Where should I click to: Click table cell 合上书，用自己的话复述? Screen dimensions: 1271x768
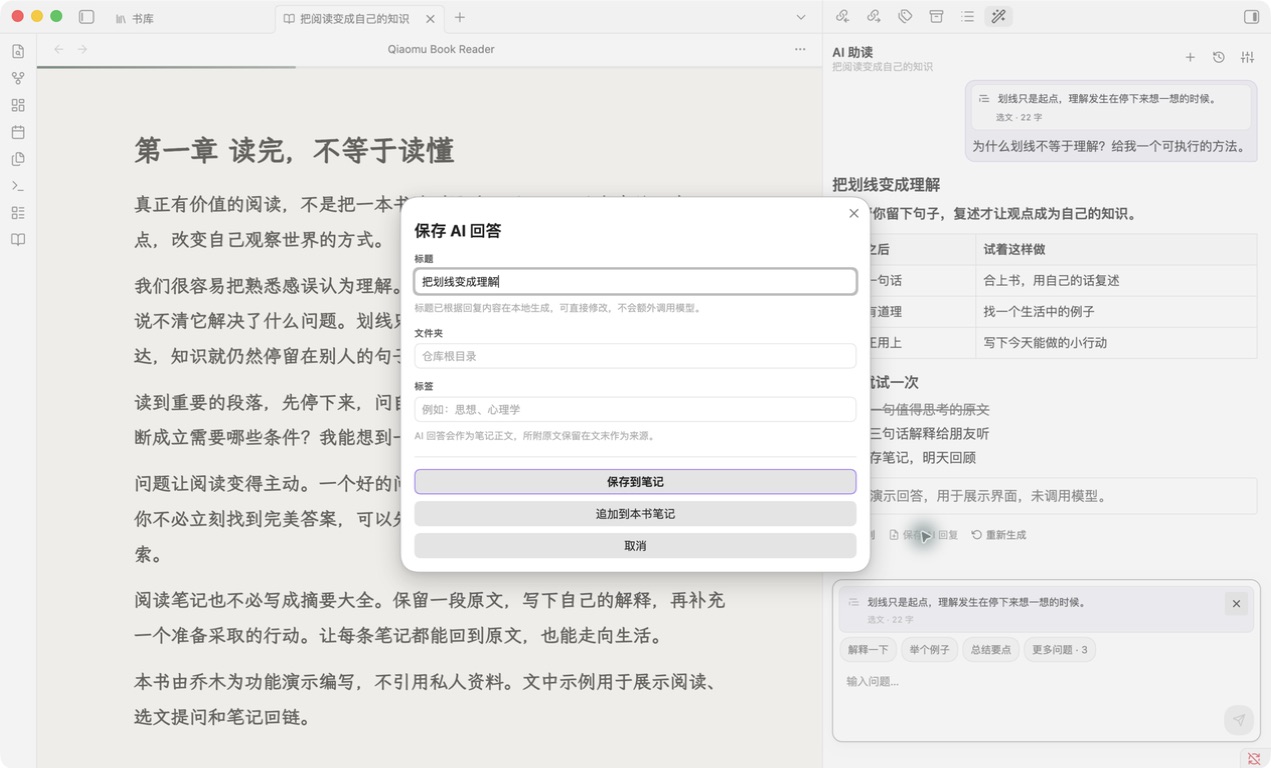[x=1116, y=281]
